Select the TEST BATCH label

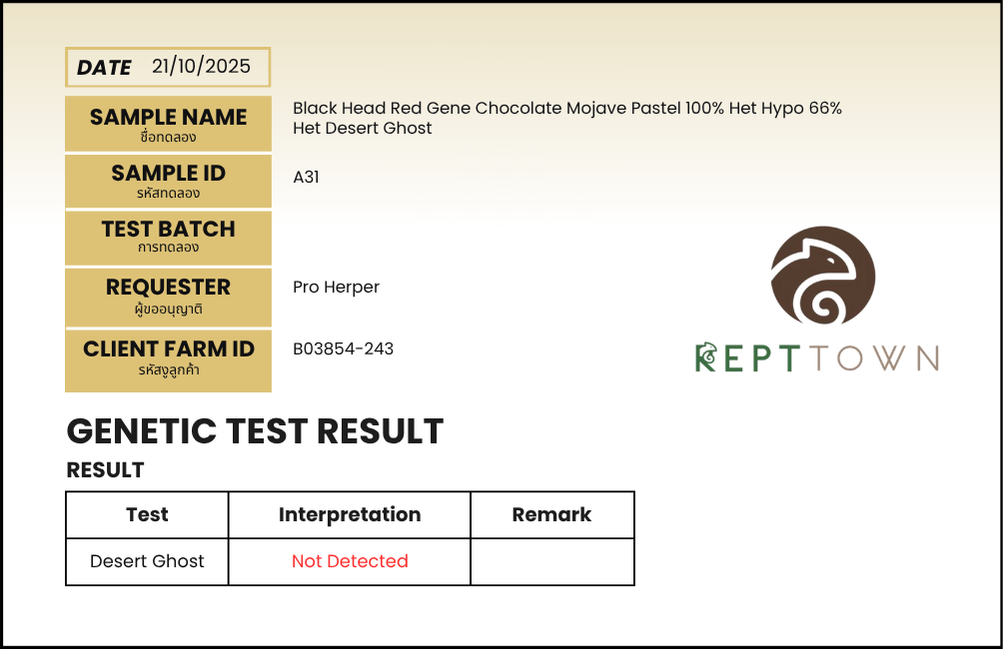[x=168, y=236]
